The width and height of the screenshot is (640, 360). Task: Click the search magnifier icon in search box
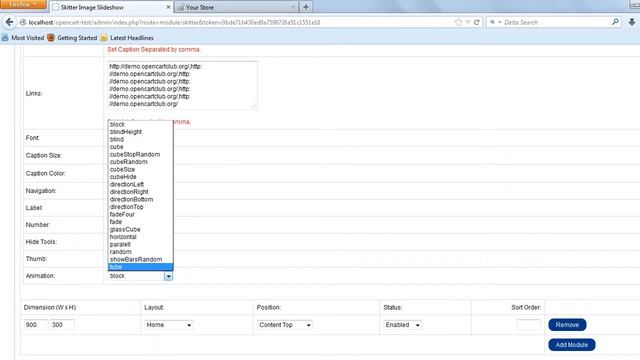click(615, 22)
